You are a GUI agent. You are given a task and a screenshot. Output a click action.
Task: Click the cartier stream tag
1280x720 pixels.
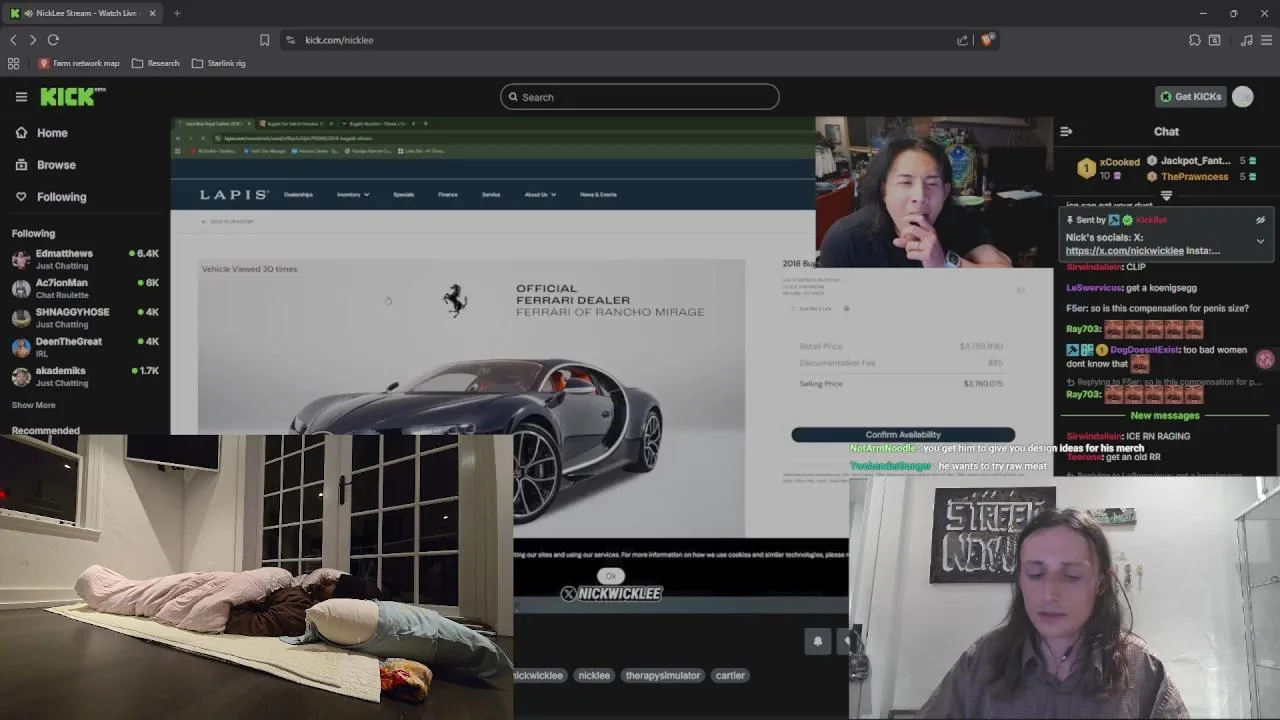point(730,675)
